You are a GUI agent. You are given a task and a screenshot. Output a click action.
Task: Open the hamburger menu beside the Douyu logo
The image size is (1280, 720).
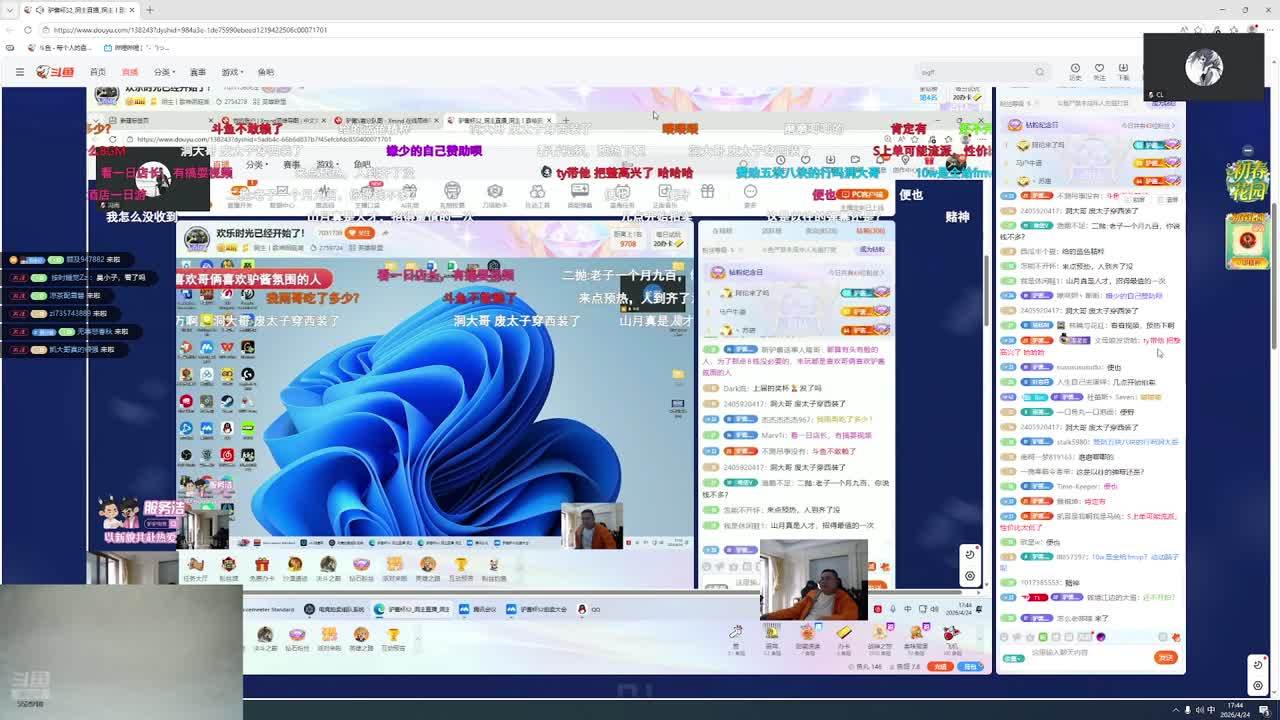pos(19,72)
